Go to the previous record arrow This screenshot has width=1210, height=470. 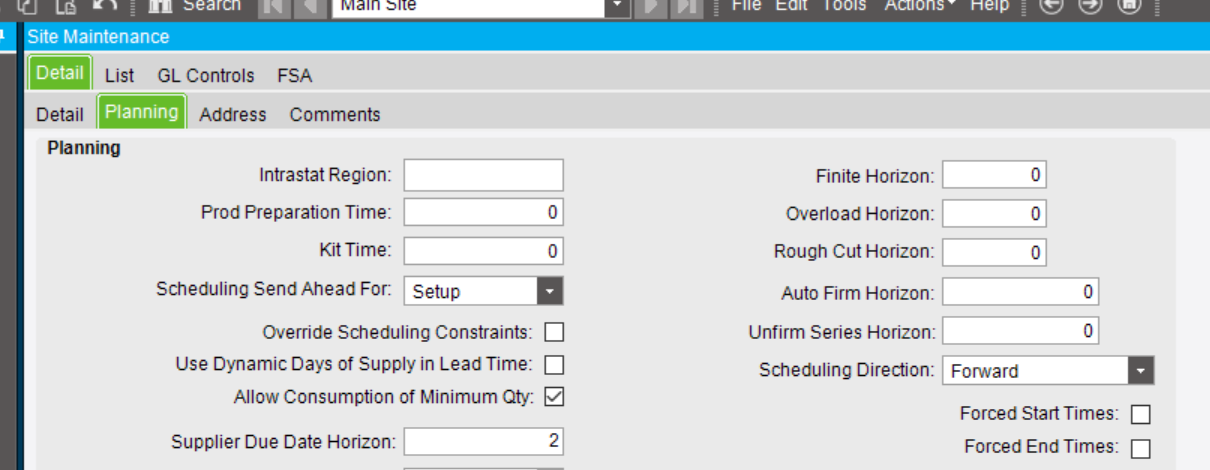coord(309,5)
